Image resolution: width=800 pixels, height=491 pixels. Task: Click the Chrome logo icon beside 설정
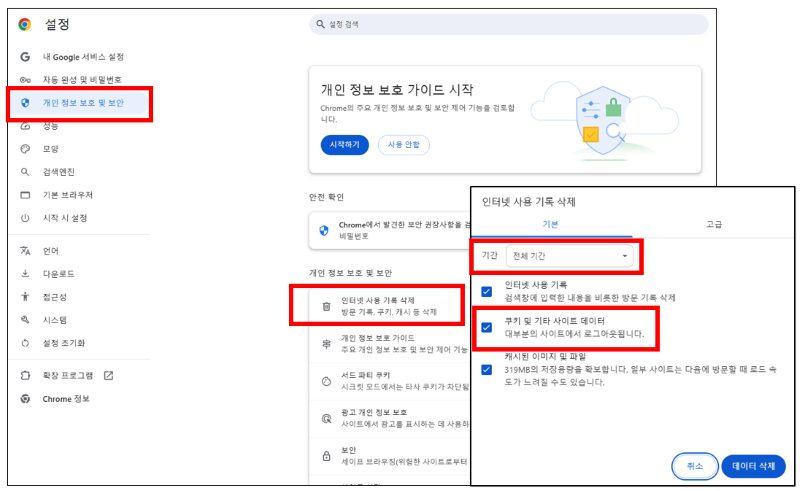pos(25,24)
